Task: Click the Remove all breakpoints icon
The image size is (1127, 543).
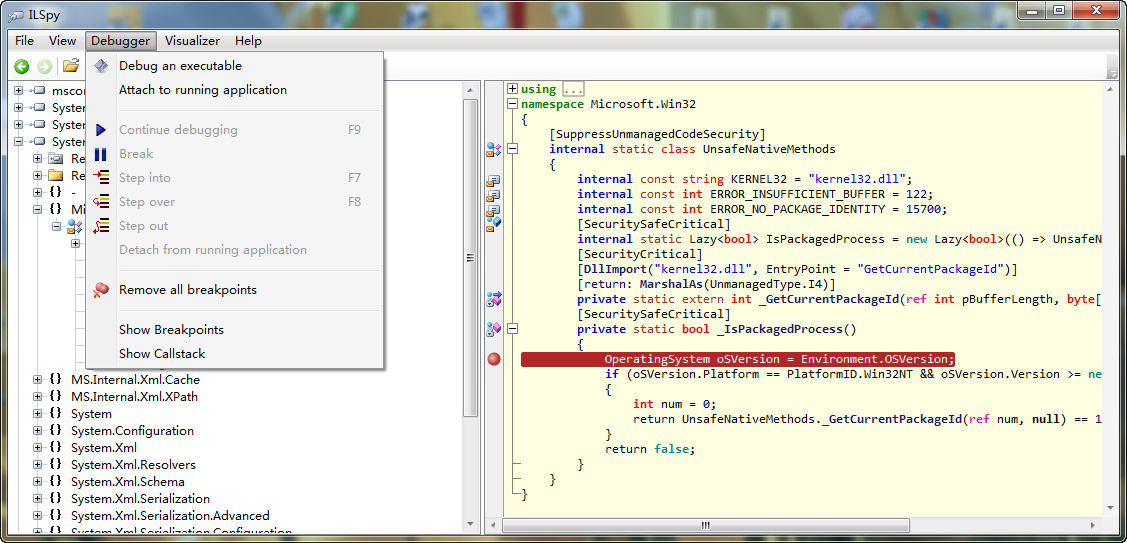Action: point(101,290)
